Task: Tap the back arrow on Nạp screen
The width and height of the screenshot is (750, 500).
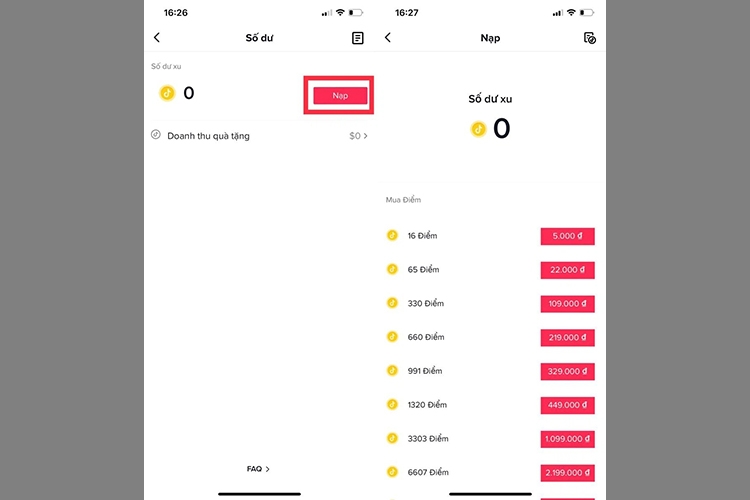Action: click(388, 37)
